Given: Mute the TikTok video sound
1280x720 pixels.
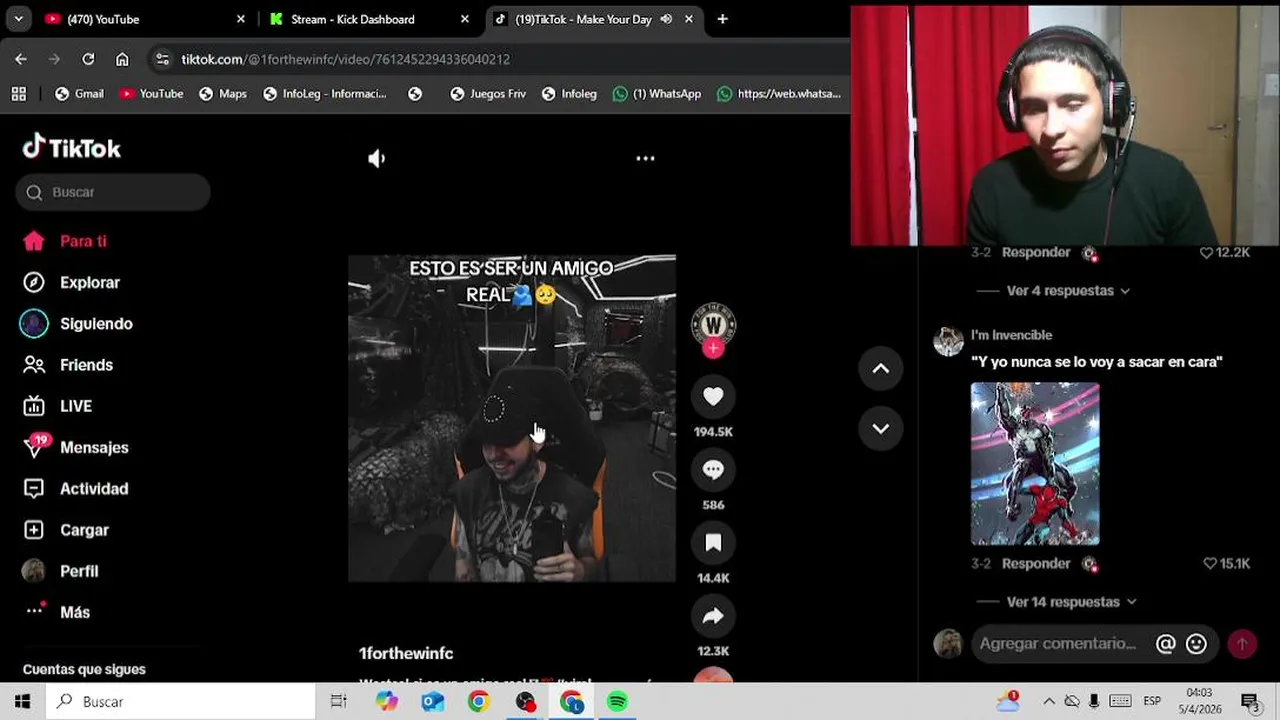Looking at the screenshot, I should coord(376,158).
